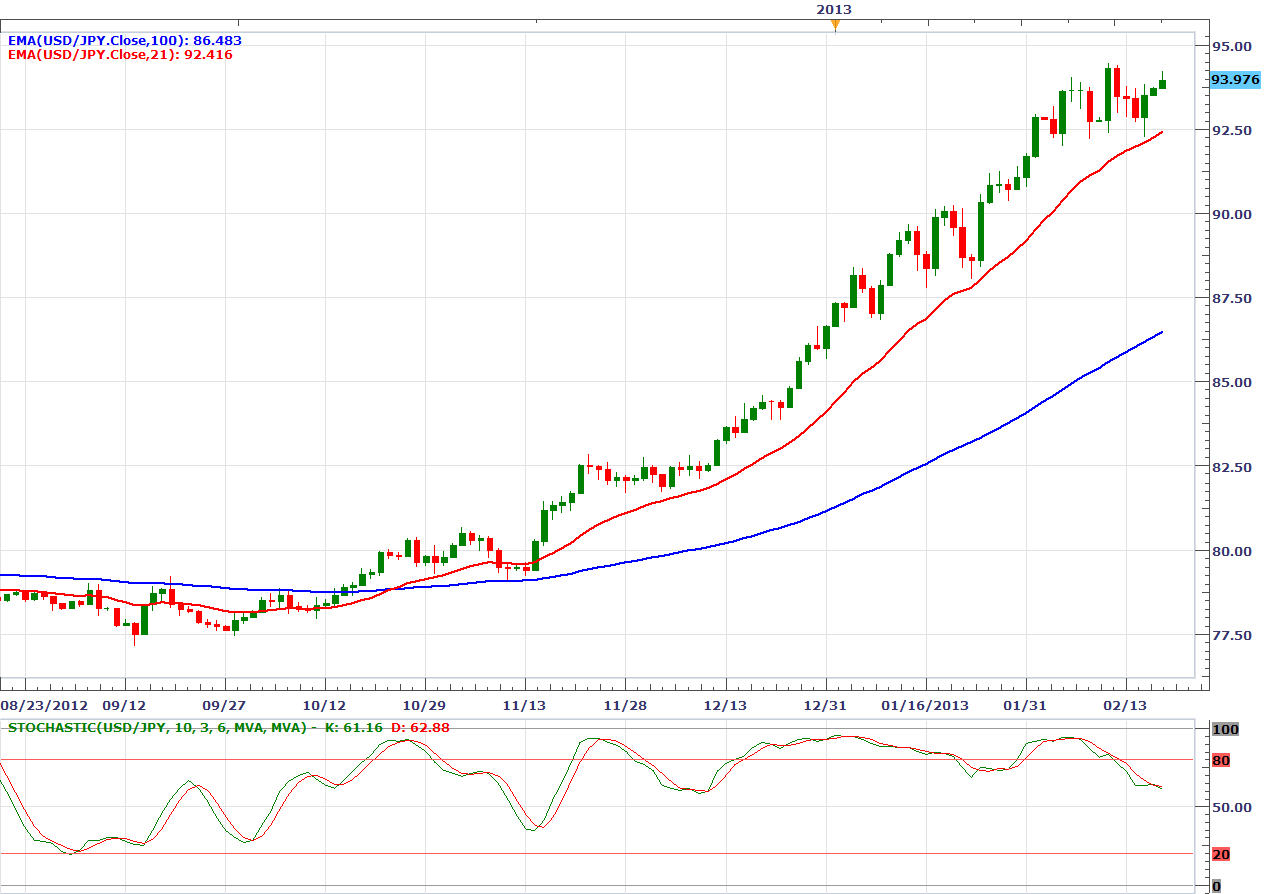Click the 11/13 date axis label
Image resolution: width=1274 pixels, height=894 pixels.
click(x=526, y=705)
